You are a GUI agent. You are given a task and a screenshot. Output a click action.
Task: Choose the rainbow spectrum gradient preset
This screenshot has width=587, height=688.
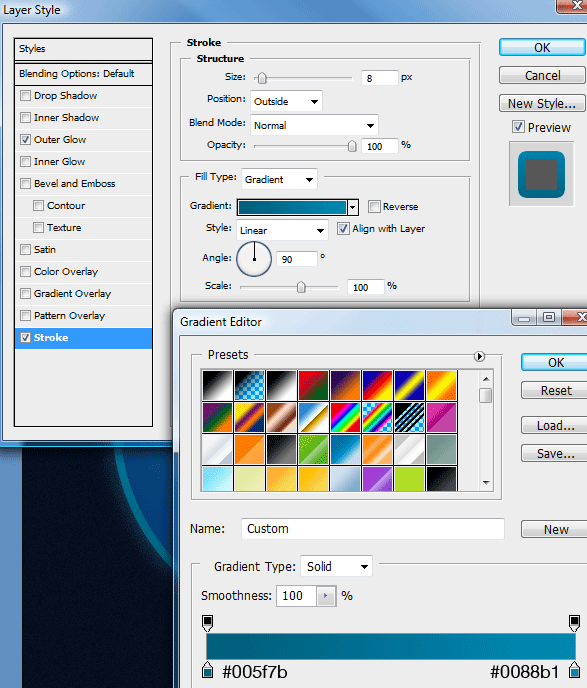pyautogui.click(x=345, y=417)
